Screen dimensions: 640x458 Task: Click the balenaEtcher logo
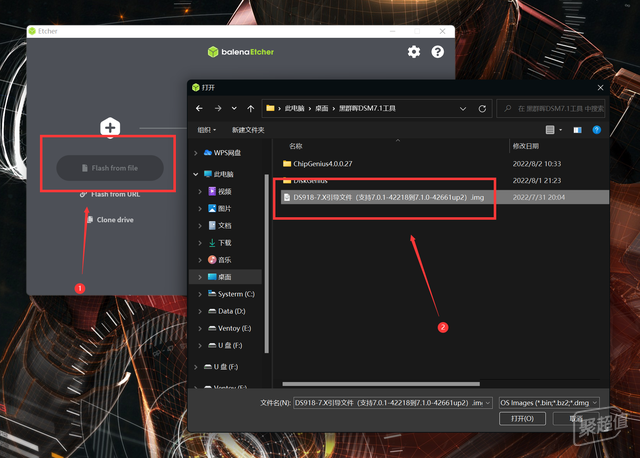(x=241, y=52)
